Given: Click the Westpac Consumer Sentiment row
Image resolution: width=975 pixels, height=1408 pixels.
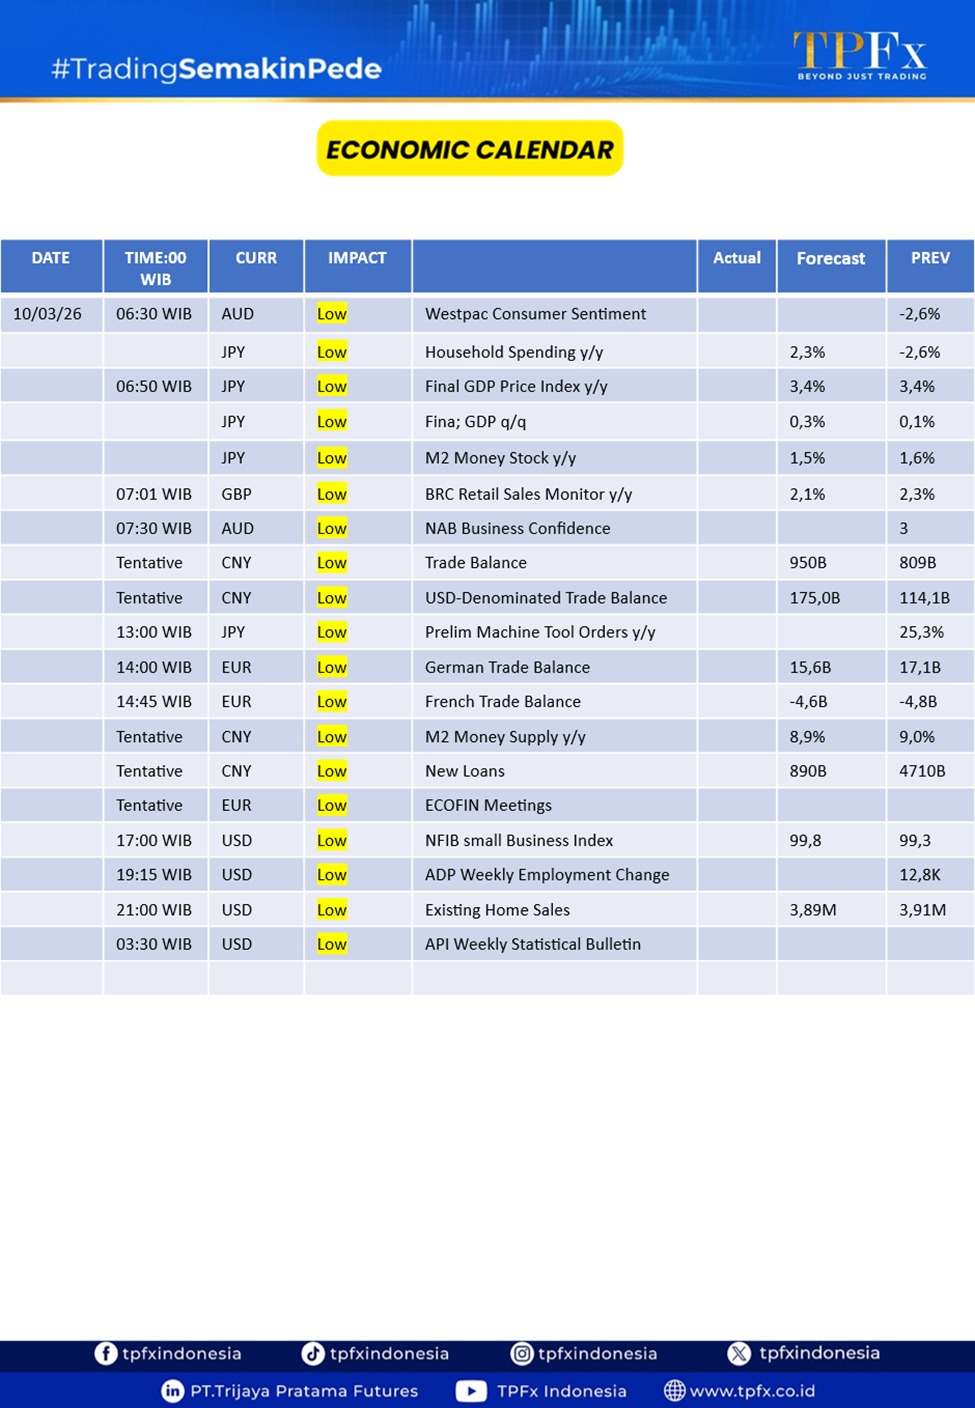Looking at the screenshot, I should [x=535, y=314].
